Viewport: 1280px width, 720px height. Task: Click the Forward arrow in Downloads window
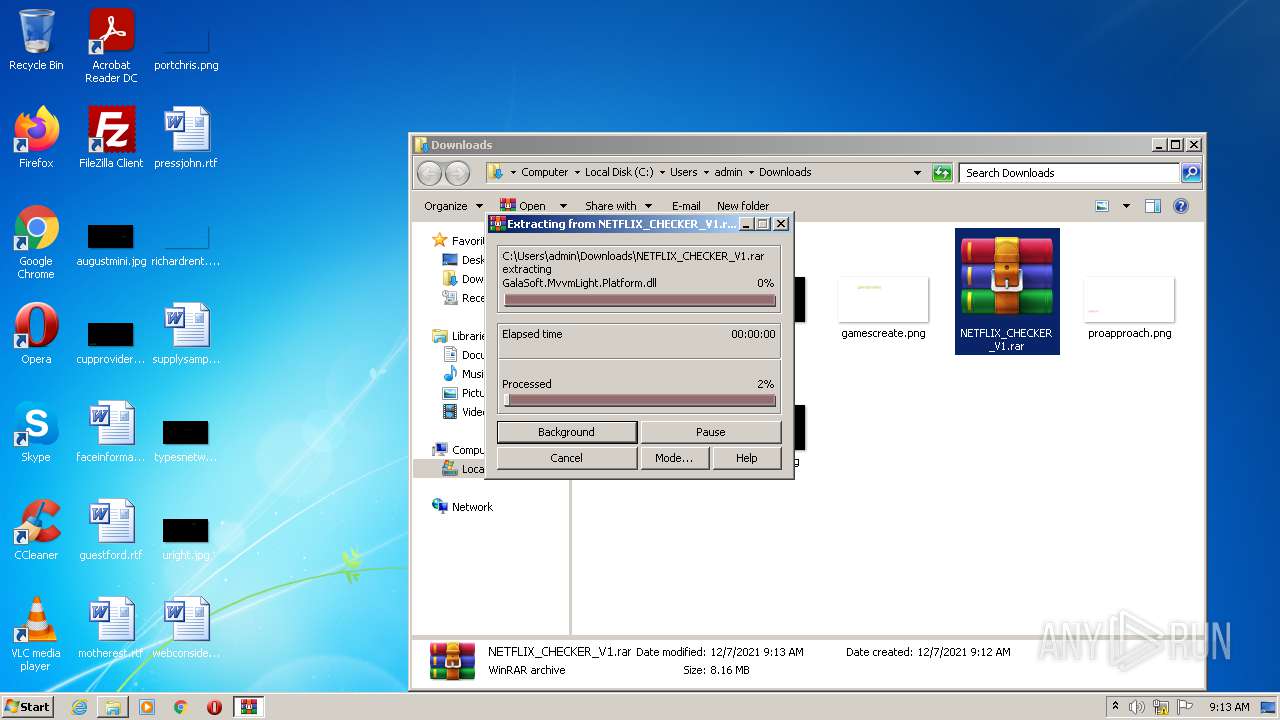[457, 173]
